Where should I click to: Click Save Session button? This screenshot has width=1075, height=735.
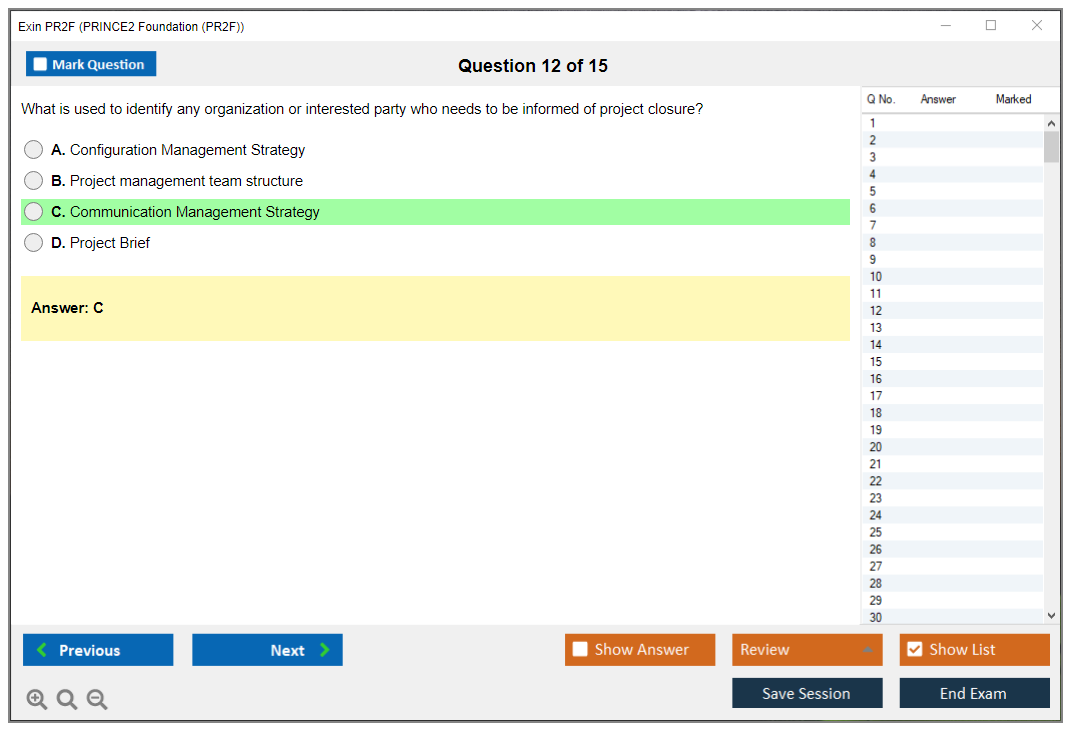807,693
